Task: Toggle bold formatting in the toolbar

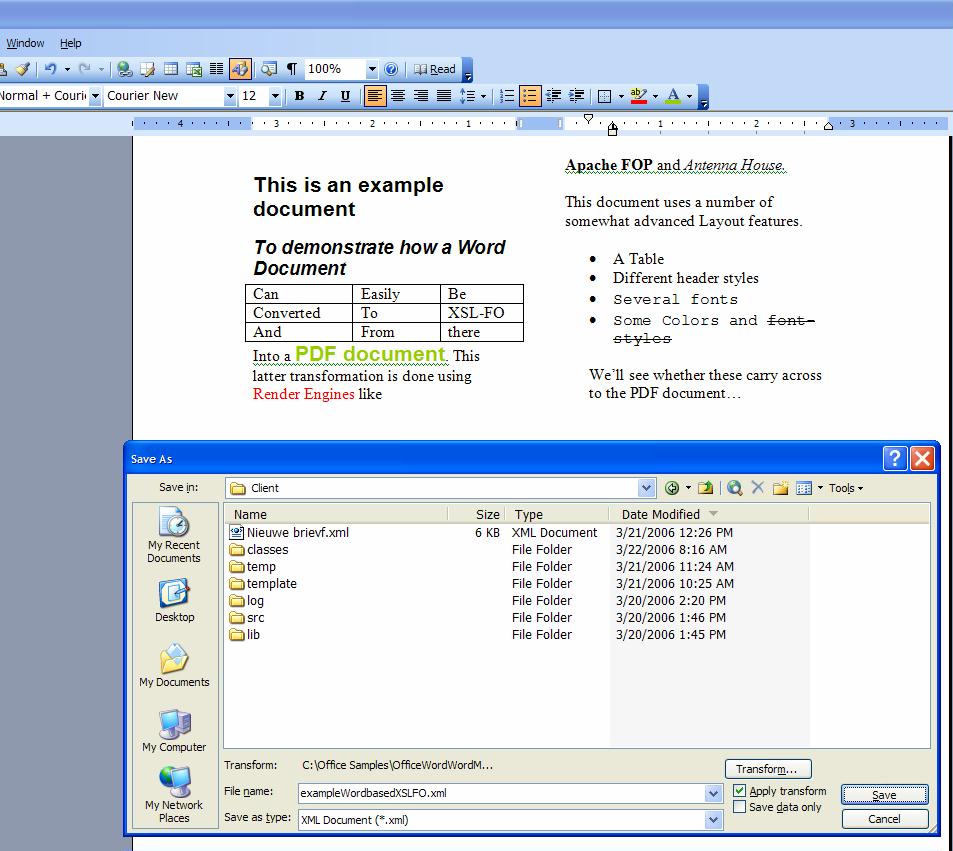Action: (299, 96)
